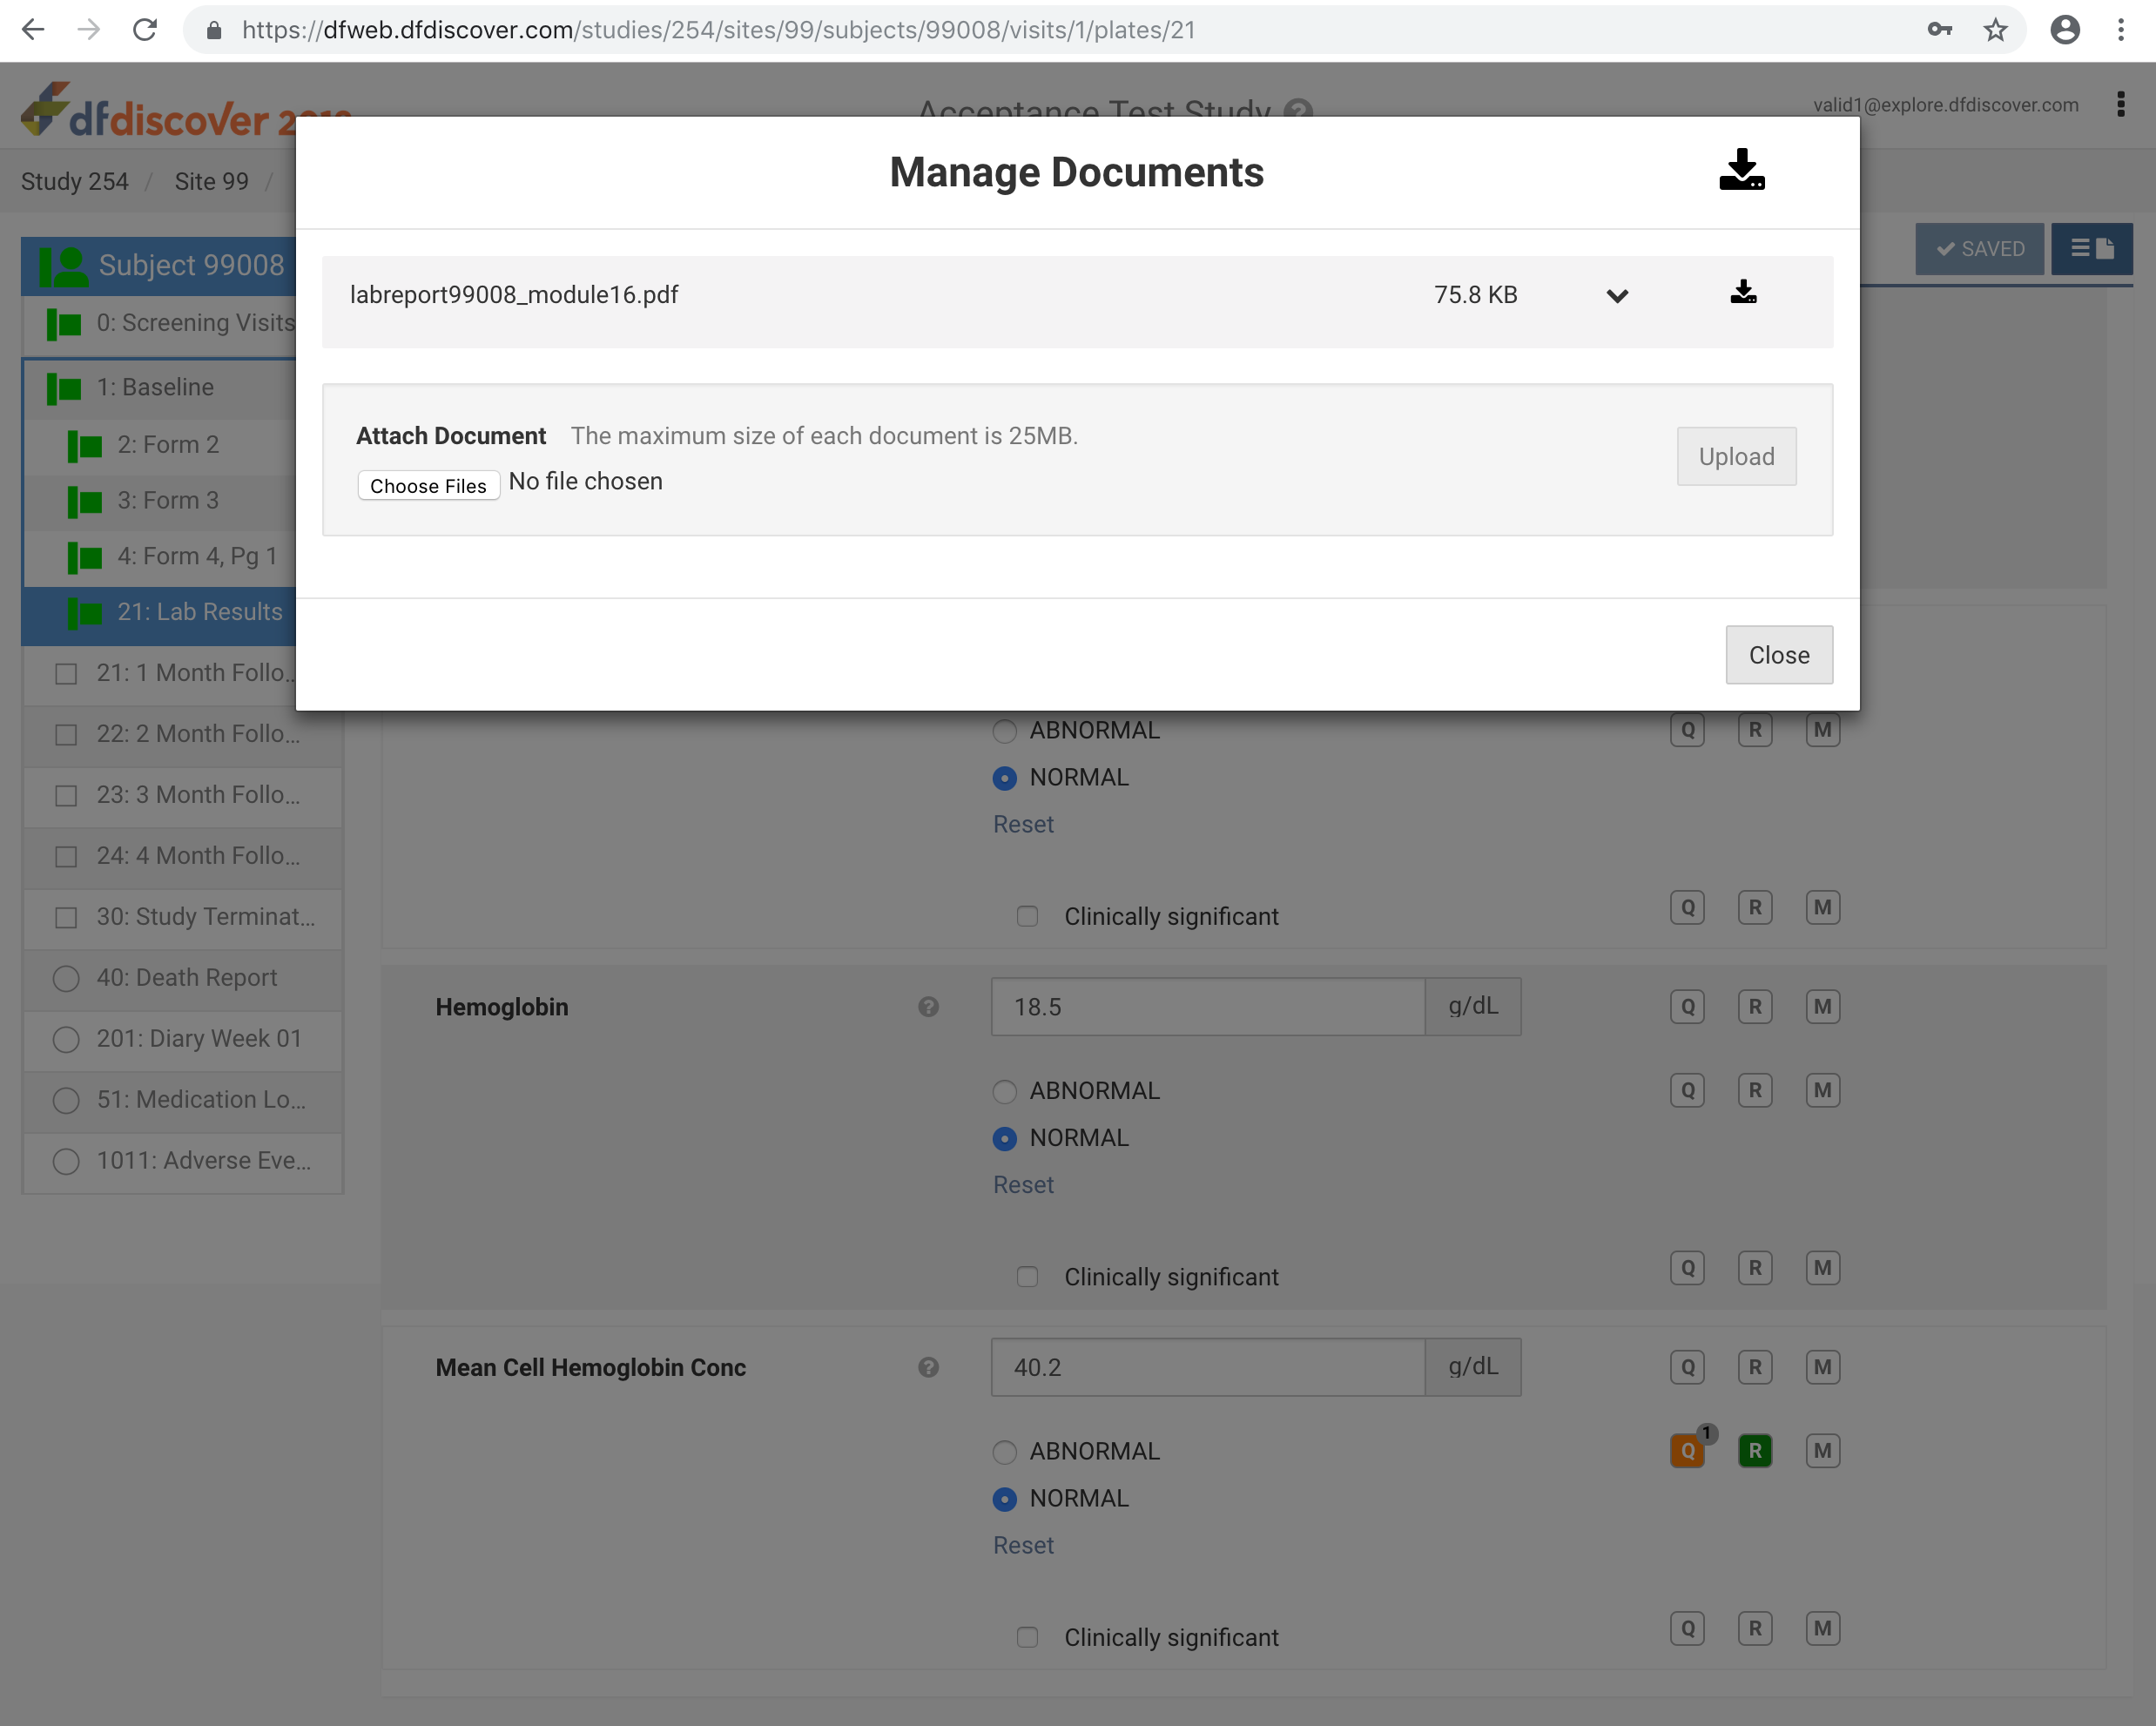Select NORMAL for Mean Cell Hemoglobin Conc
This screenshot has height=1726, width=2156.
pos(1004,1499)
